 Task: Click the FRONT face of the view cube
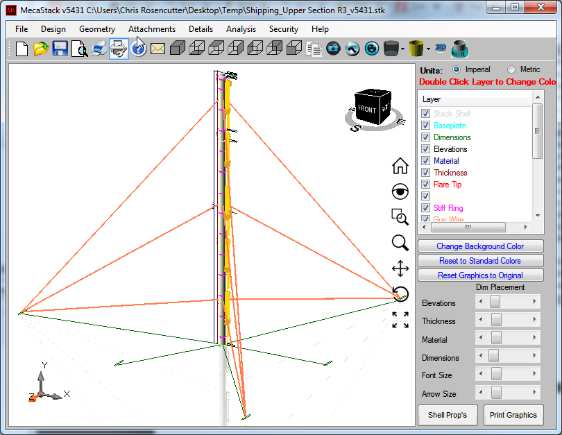tap(367, 109)
